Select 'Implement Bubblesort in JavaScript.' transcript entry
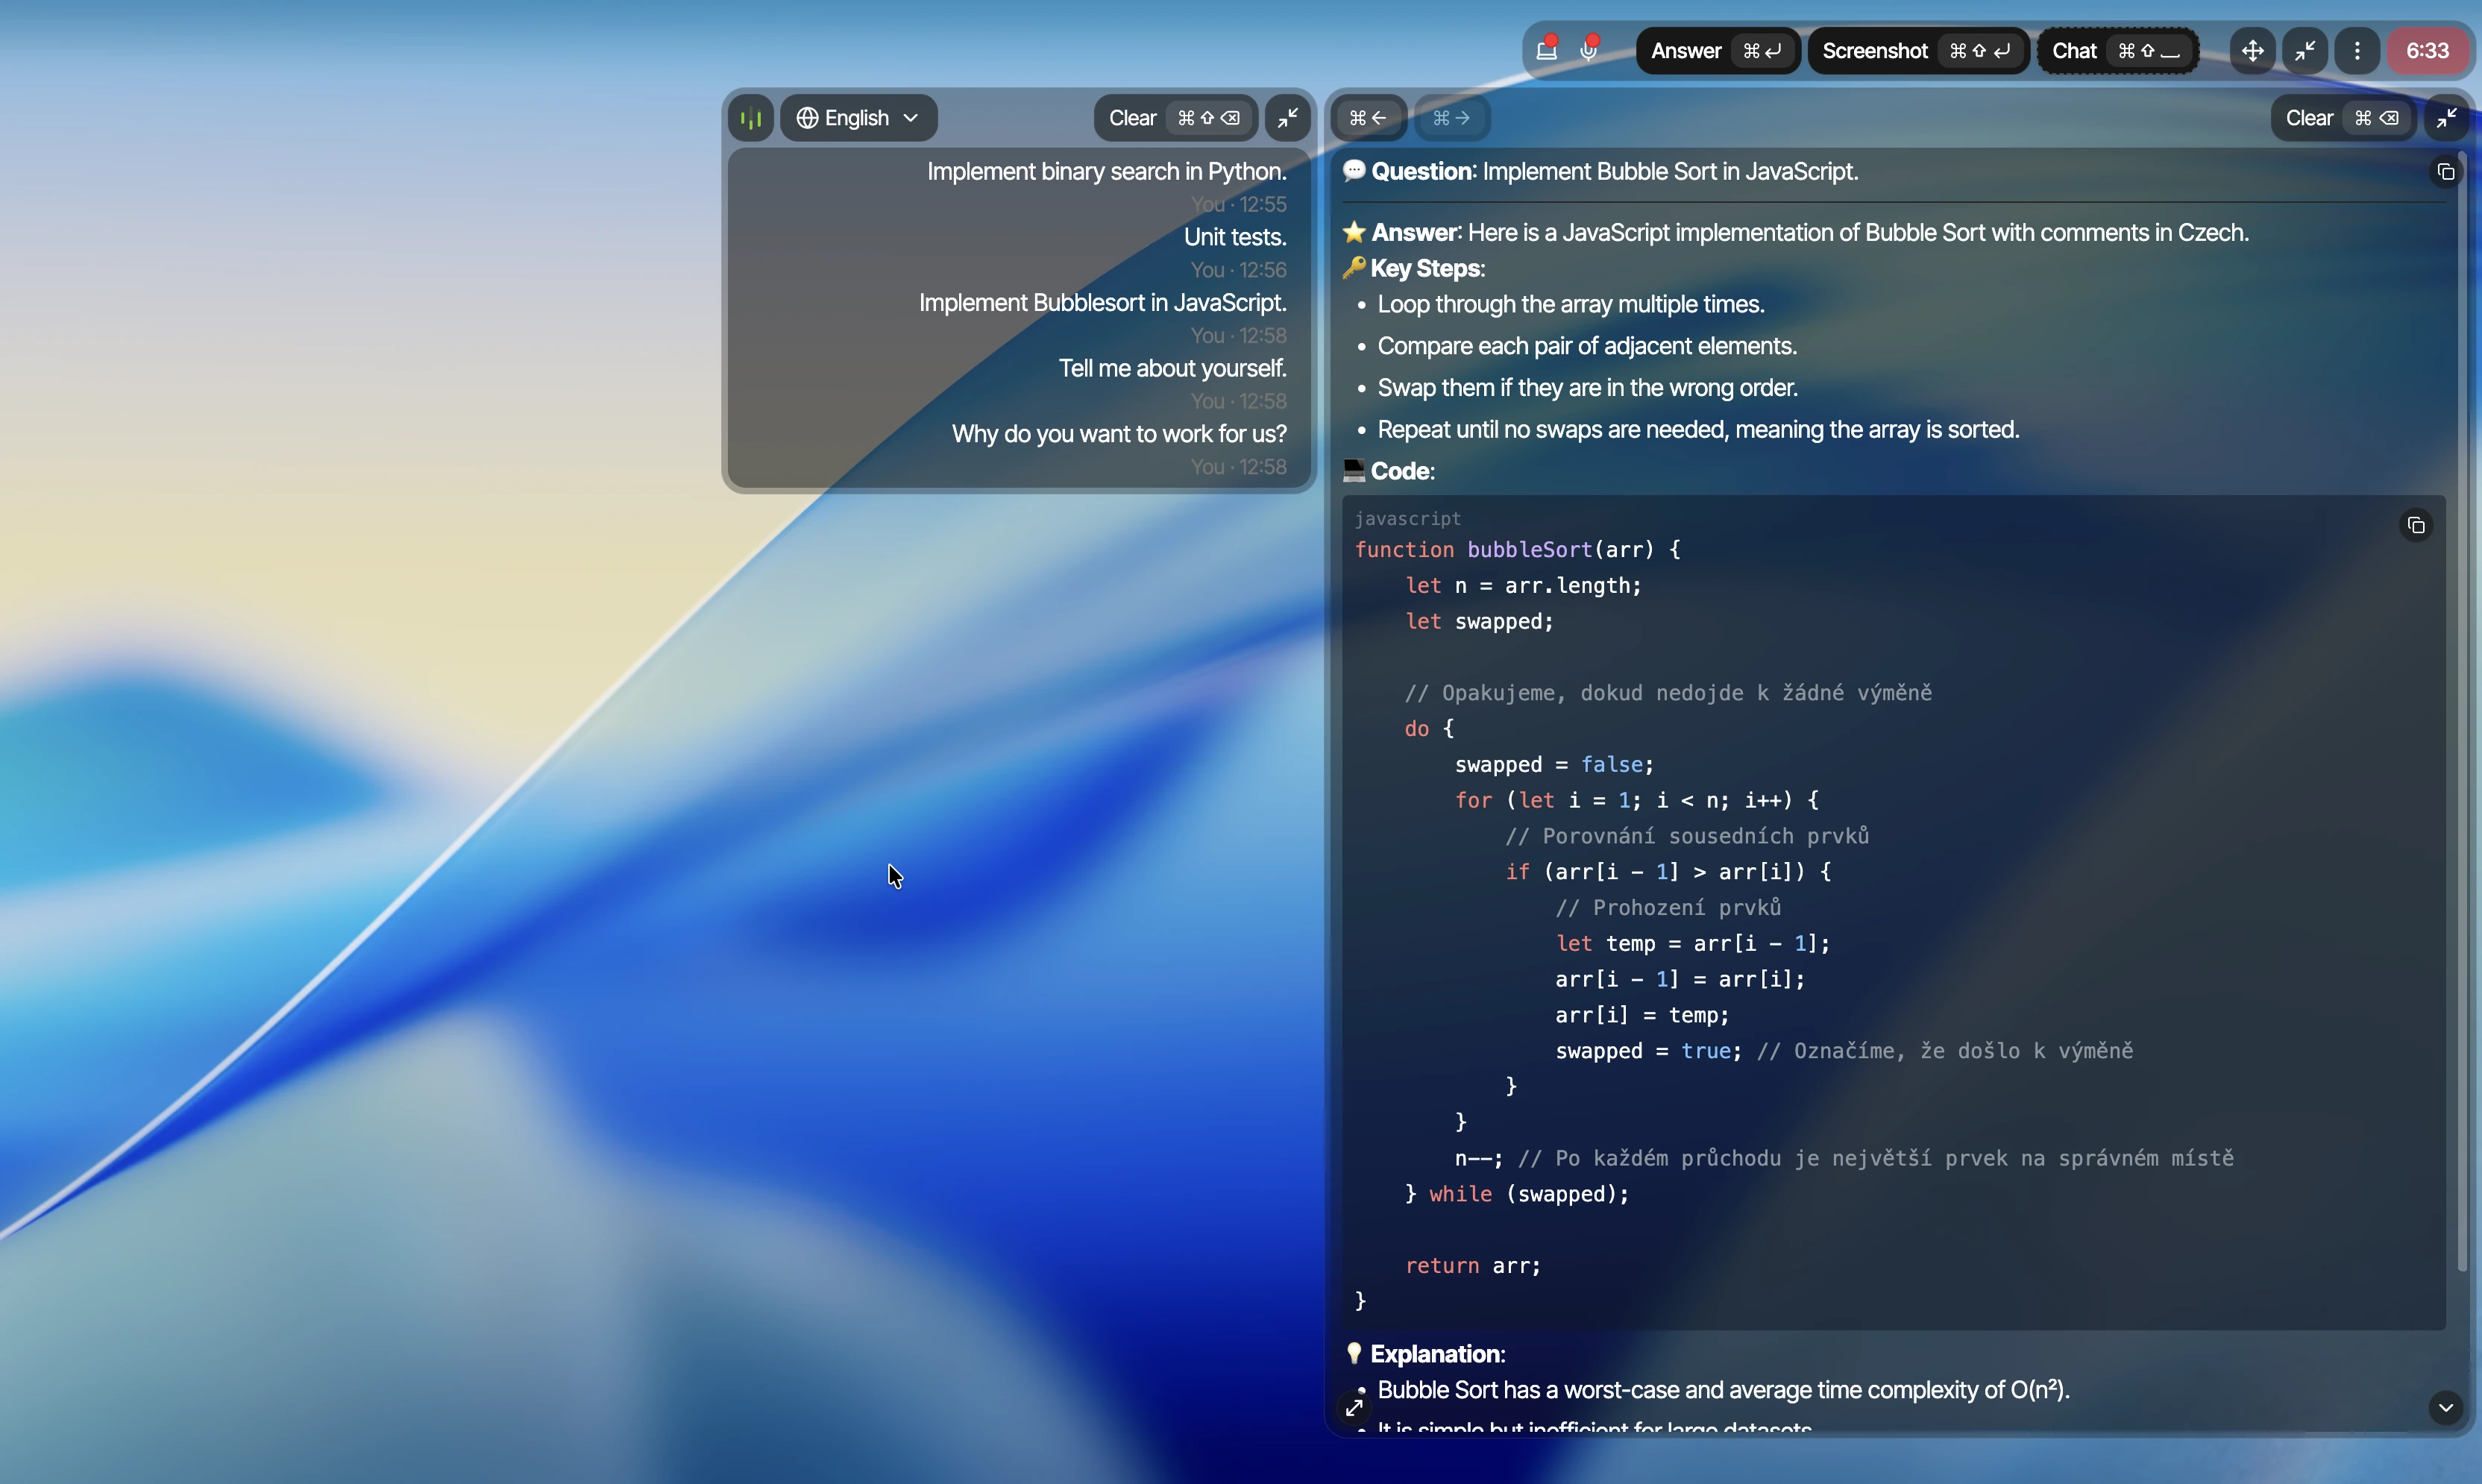 (x=1102, y=302)
